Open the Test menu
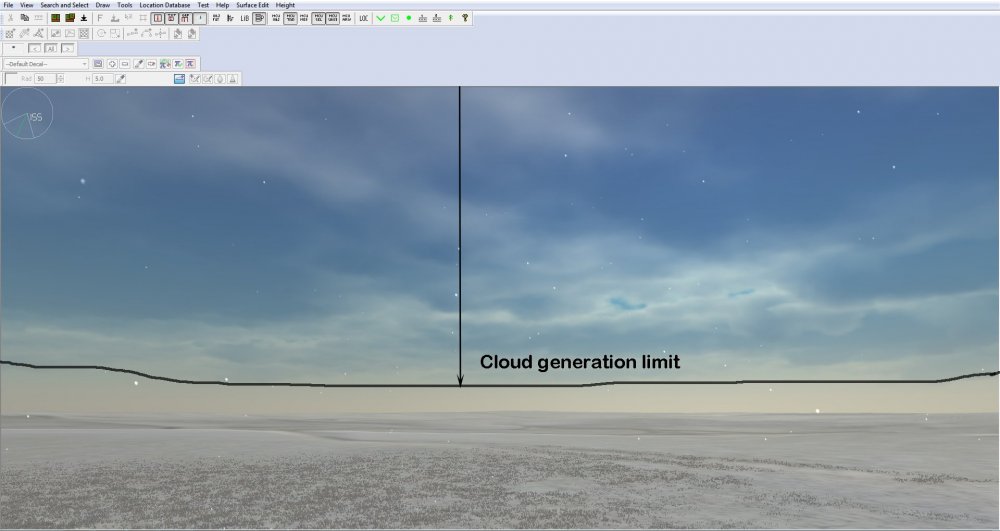The image size is (1000, 531). click(203, 4)
